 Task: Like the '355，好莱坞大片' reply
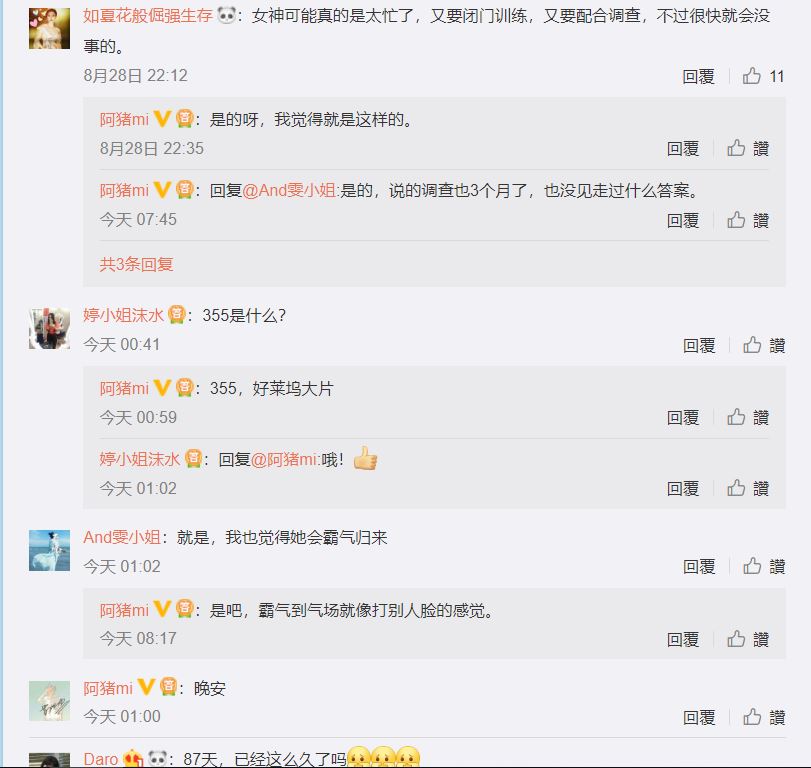[748, 417]
